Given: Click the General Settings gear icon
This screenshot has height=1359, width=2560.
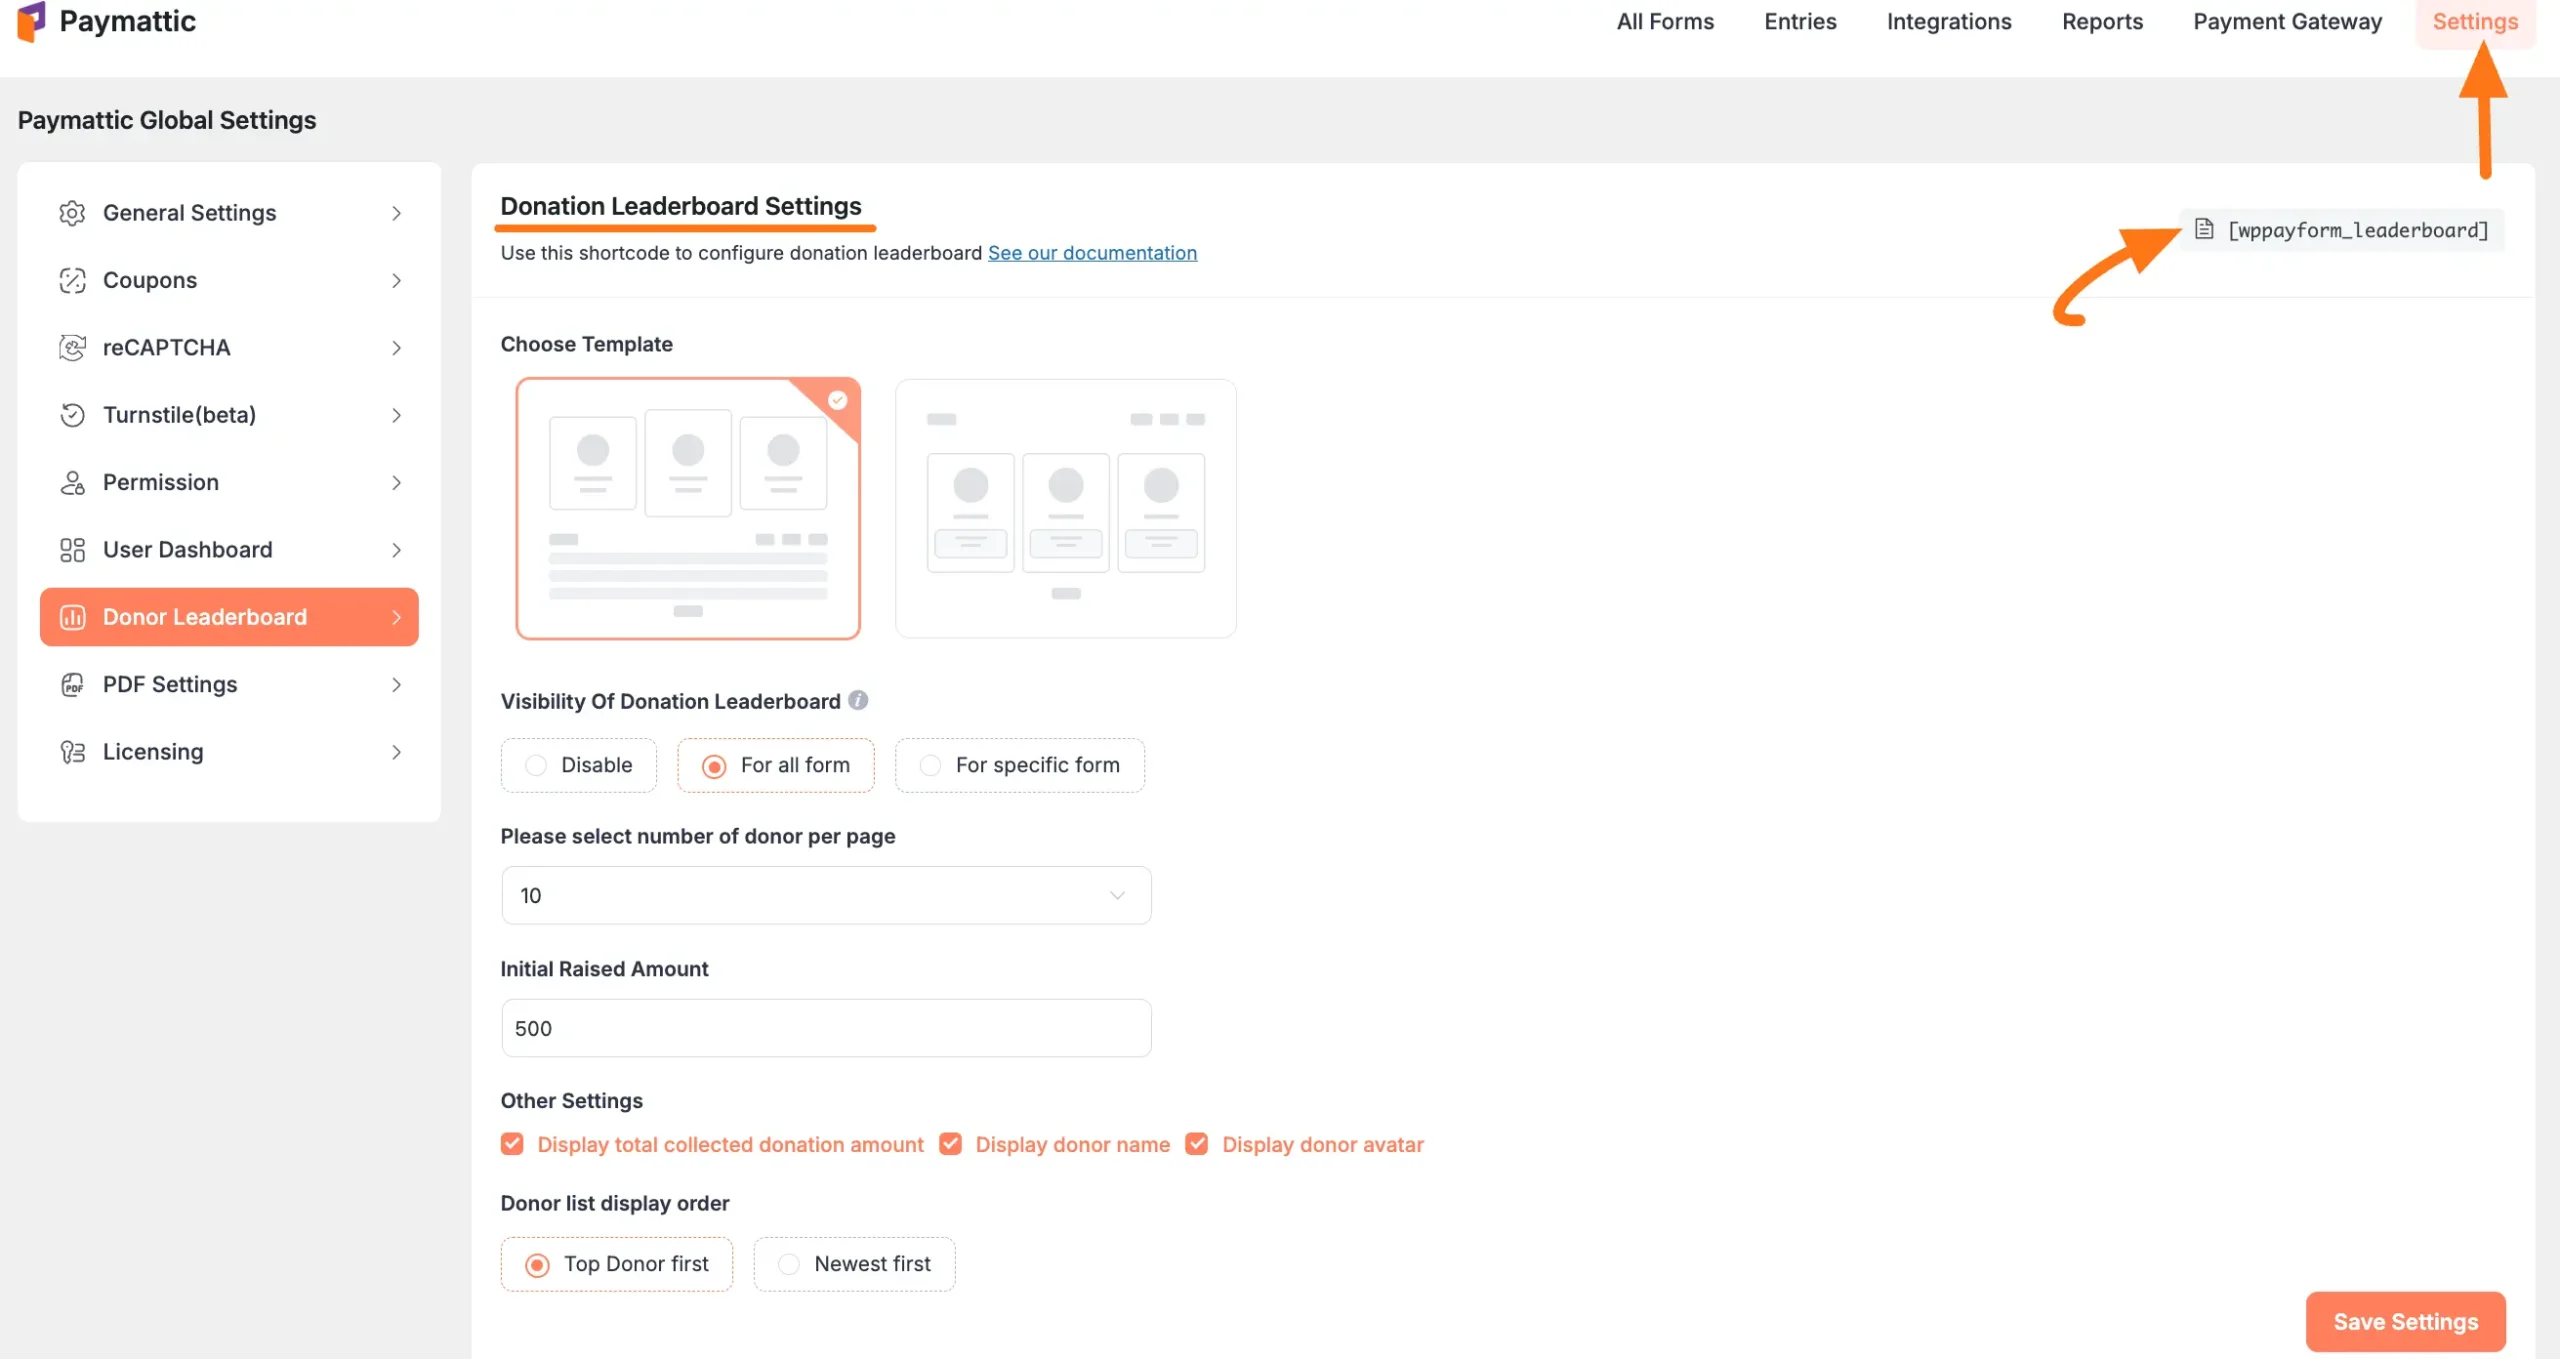Looking at the screenshot, I should (72, 213).
